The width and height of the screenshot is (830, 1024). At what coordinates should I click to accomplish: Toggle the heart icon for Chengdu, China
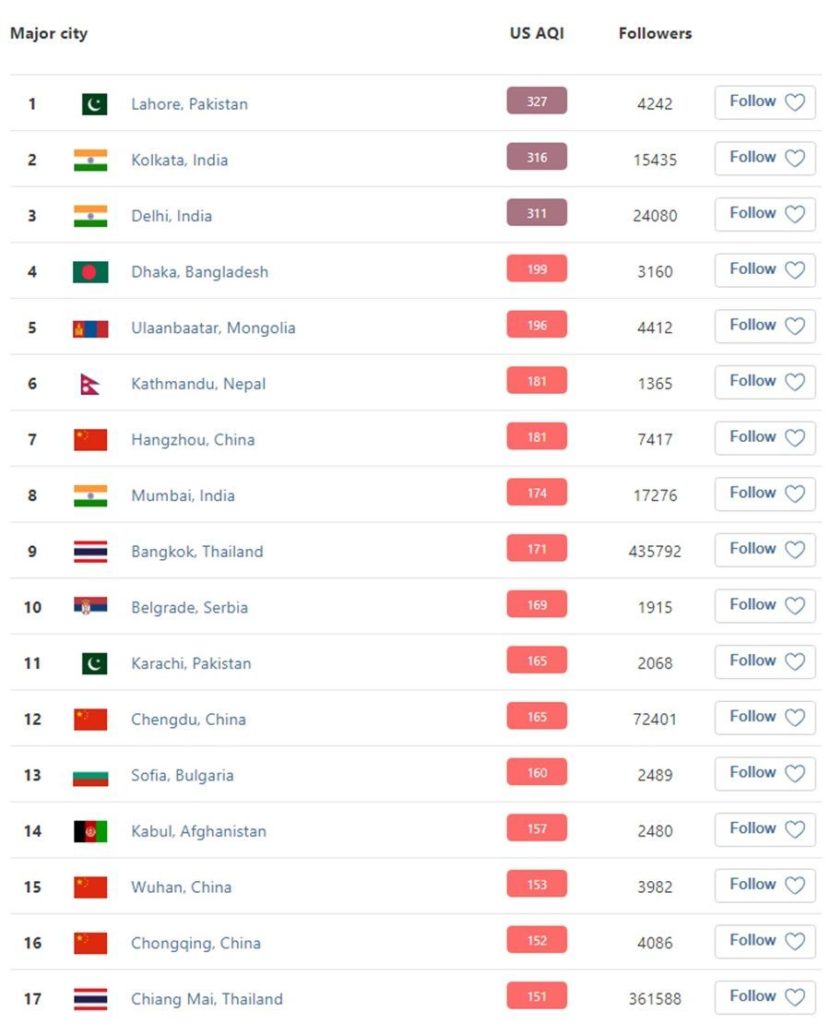tap(795, 718)
